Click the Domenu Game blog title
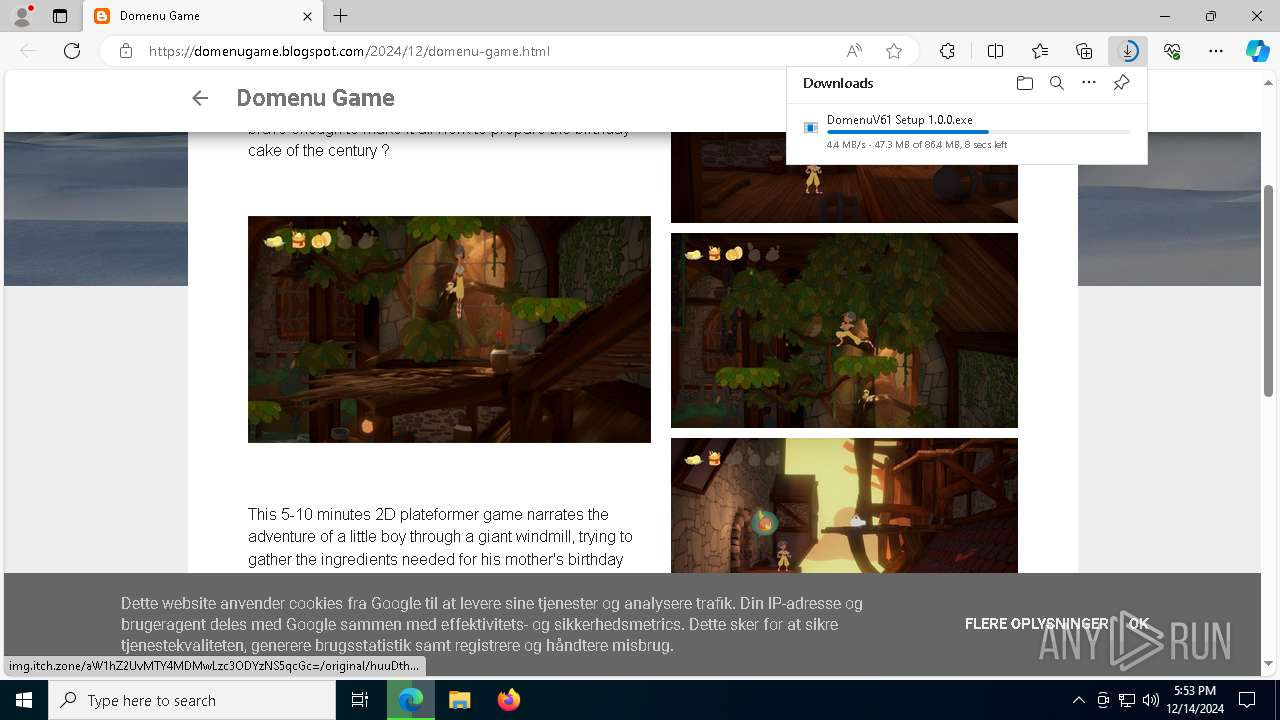 coord(315,98)
